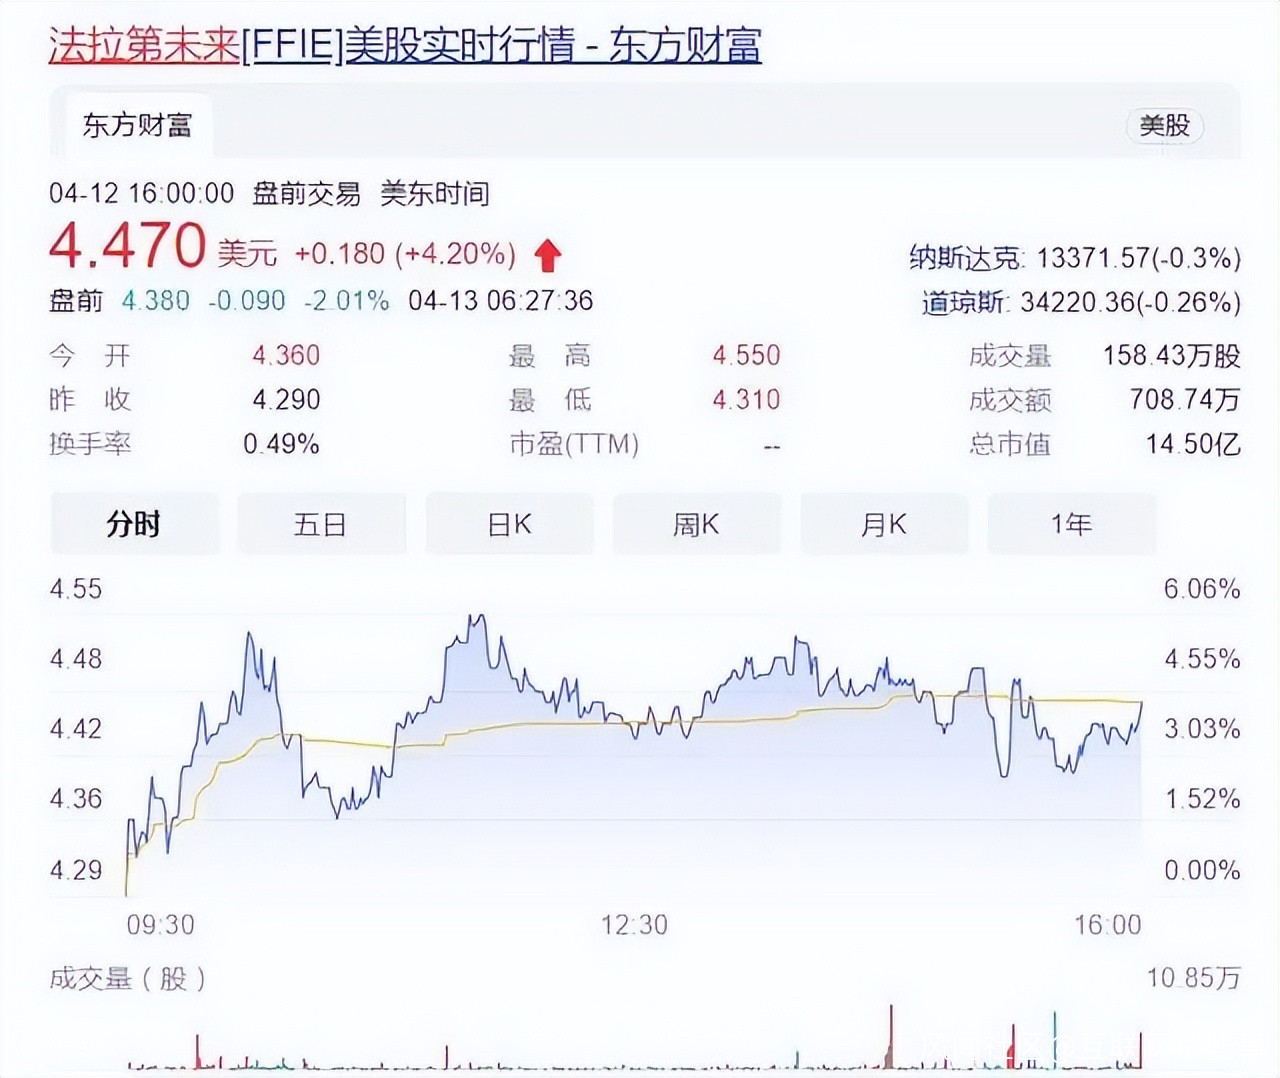
Task: Click the 成交额 value 708.74万
Action: 1185,400
